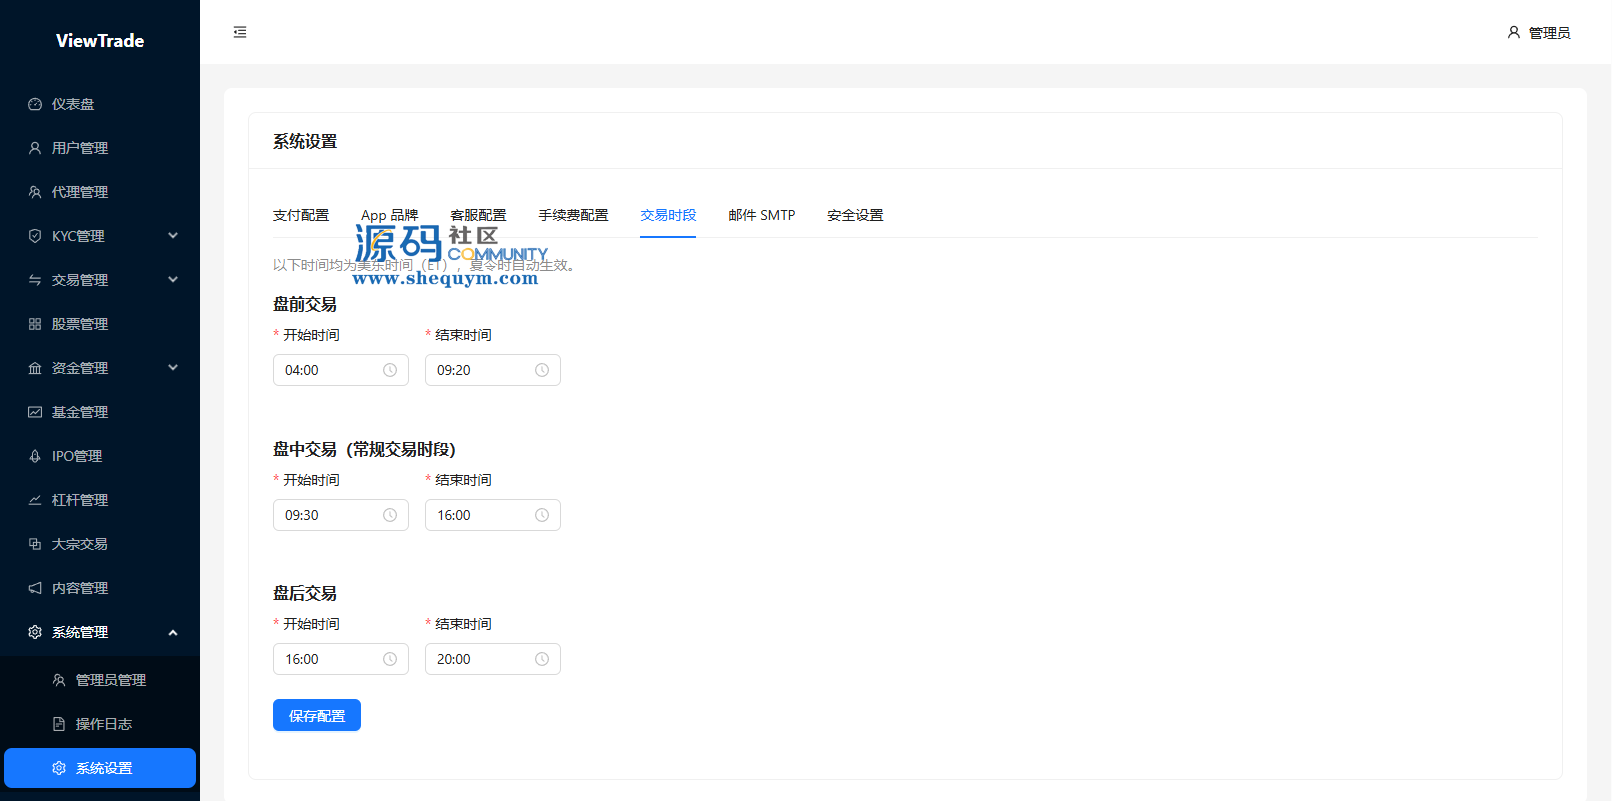Open clock picker for 盘后交易 结束时间
This screenshot has height=801, width=1612.
[542, 659]
